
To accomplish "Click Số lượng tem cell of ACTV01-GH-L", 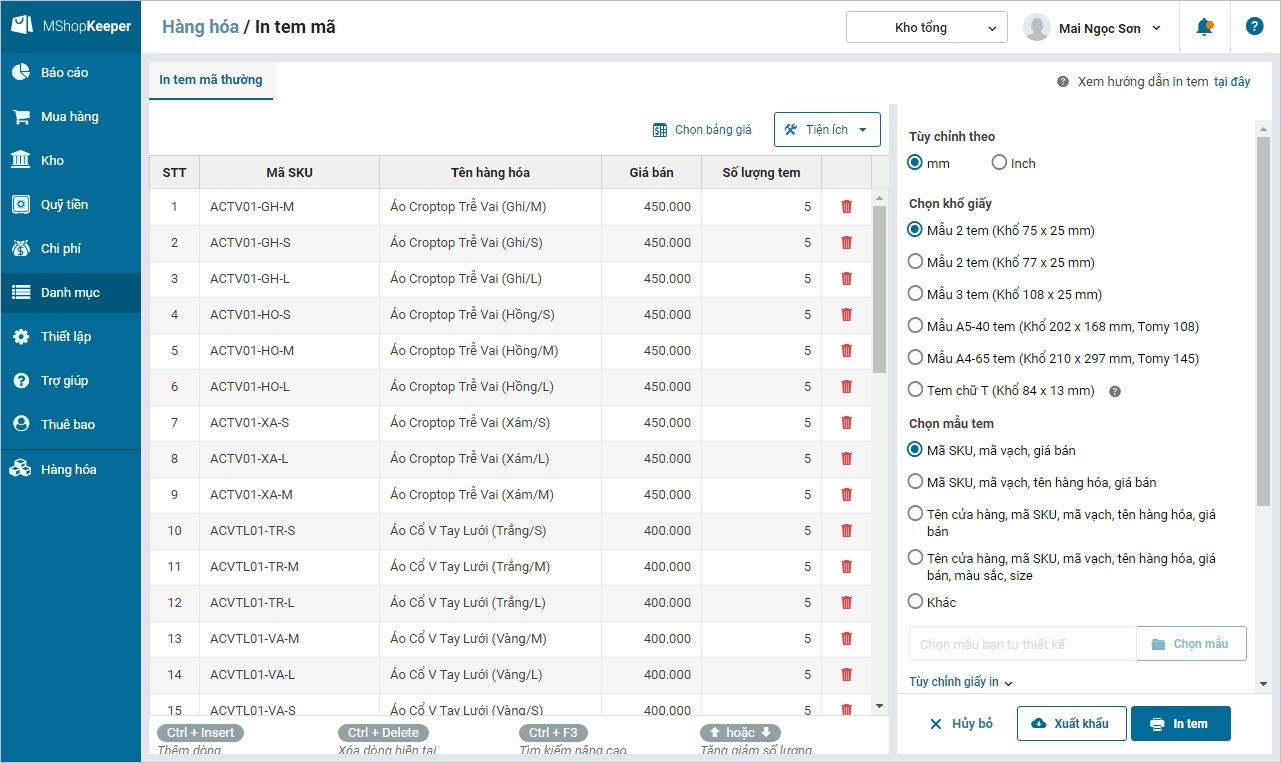I will tap(761, 279).
